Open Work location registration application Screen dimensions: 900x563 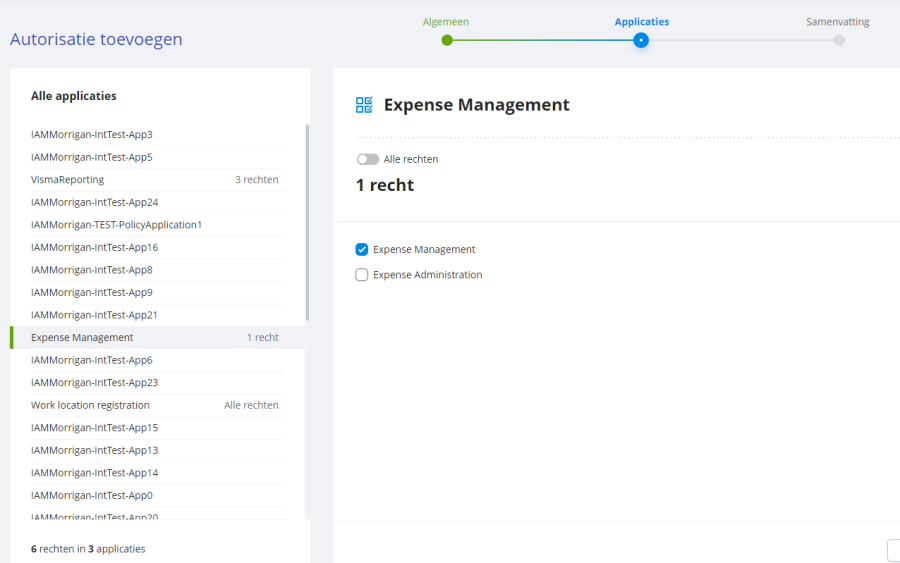156,405
